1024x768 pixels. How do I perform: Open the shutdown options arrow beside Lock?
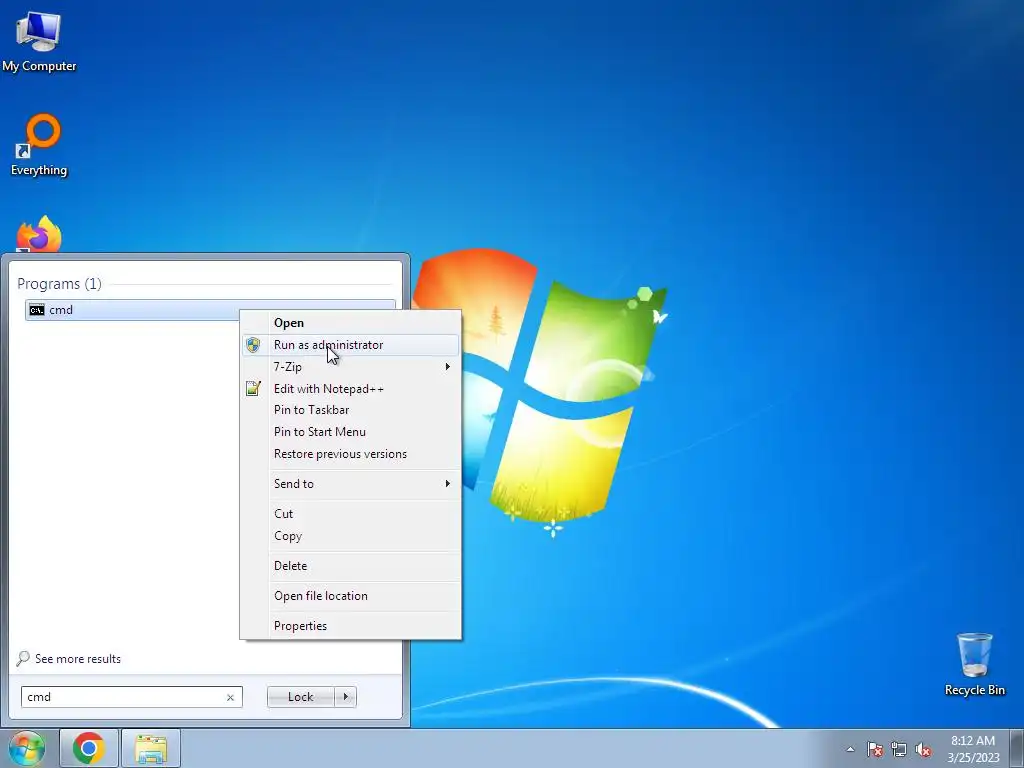[x=345, y=697]
